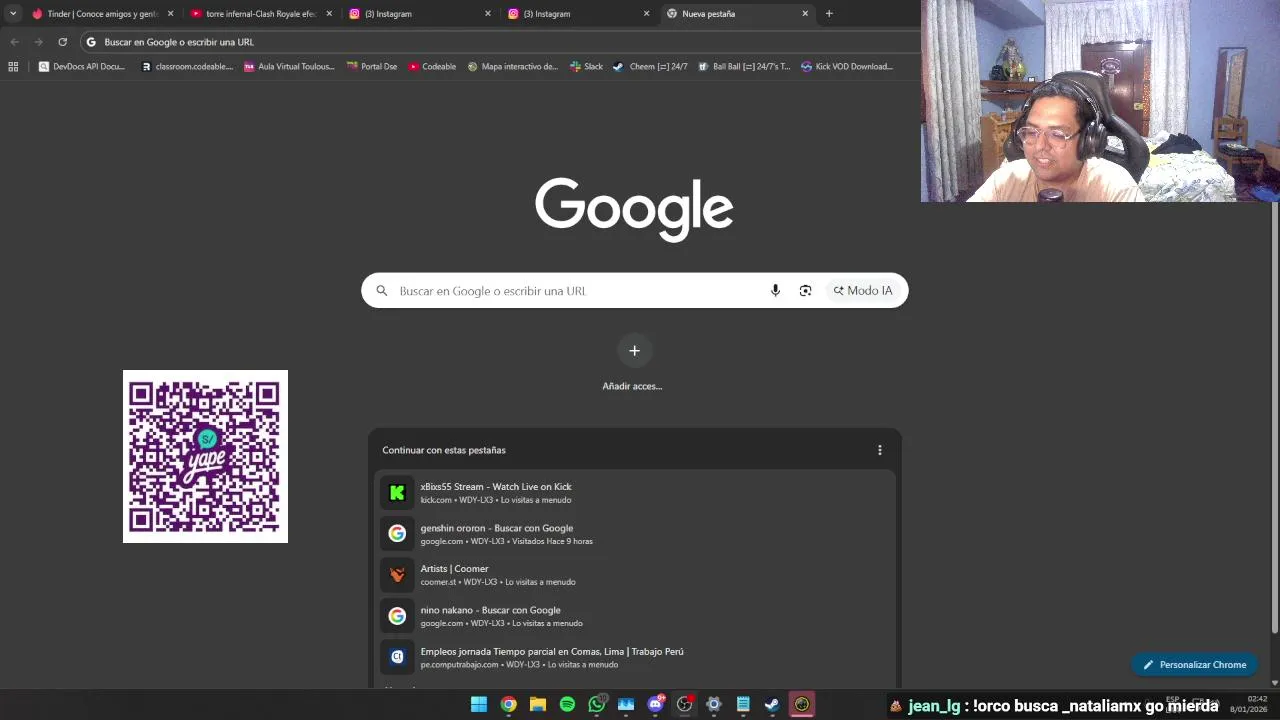Image resolution: width=1280 pixels, height=720 pixels.
Task: Open Notepad from the taskbar
Action: pyautogui.click(x=743, y=704)
